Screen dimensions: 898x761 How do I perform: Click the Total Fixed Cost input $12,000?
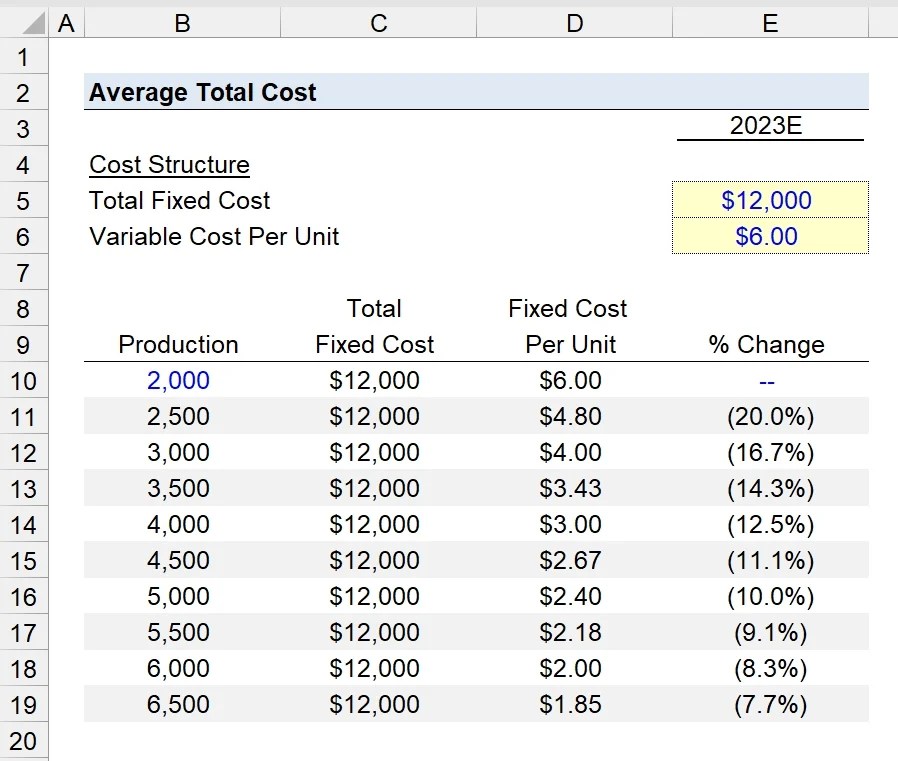(770, 200)
